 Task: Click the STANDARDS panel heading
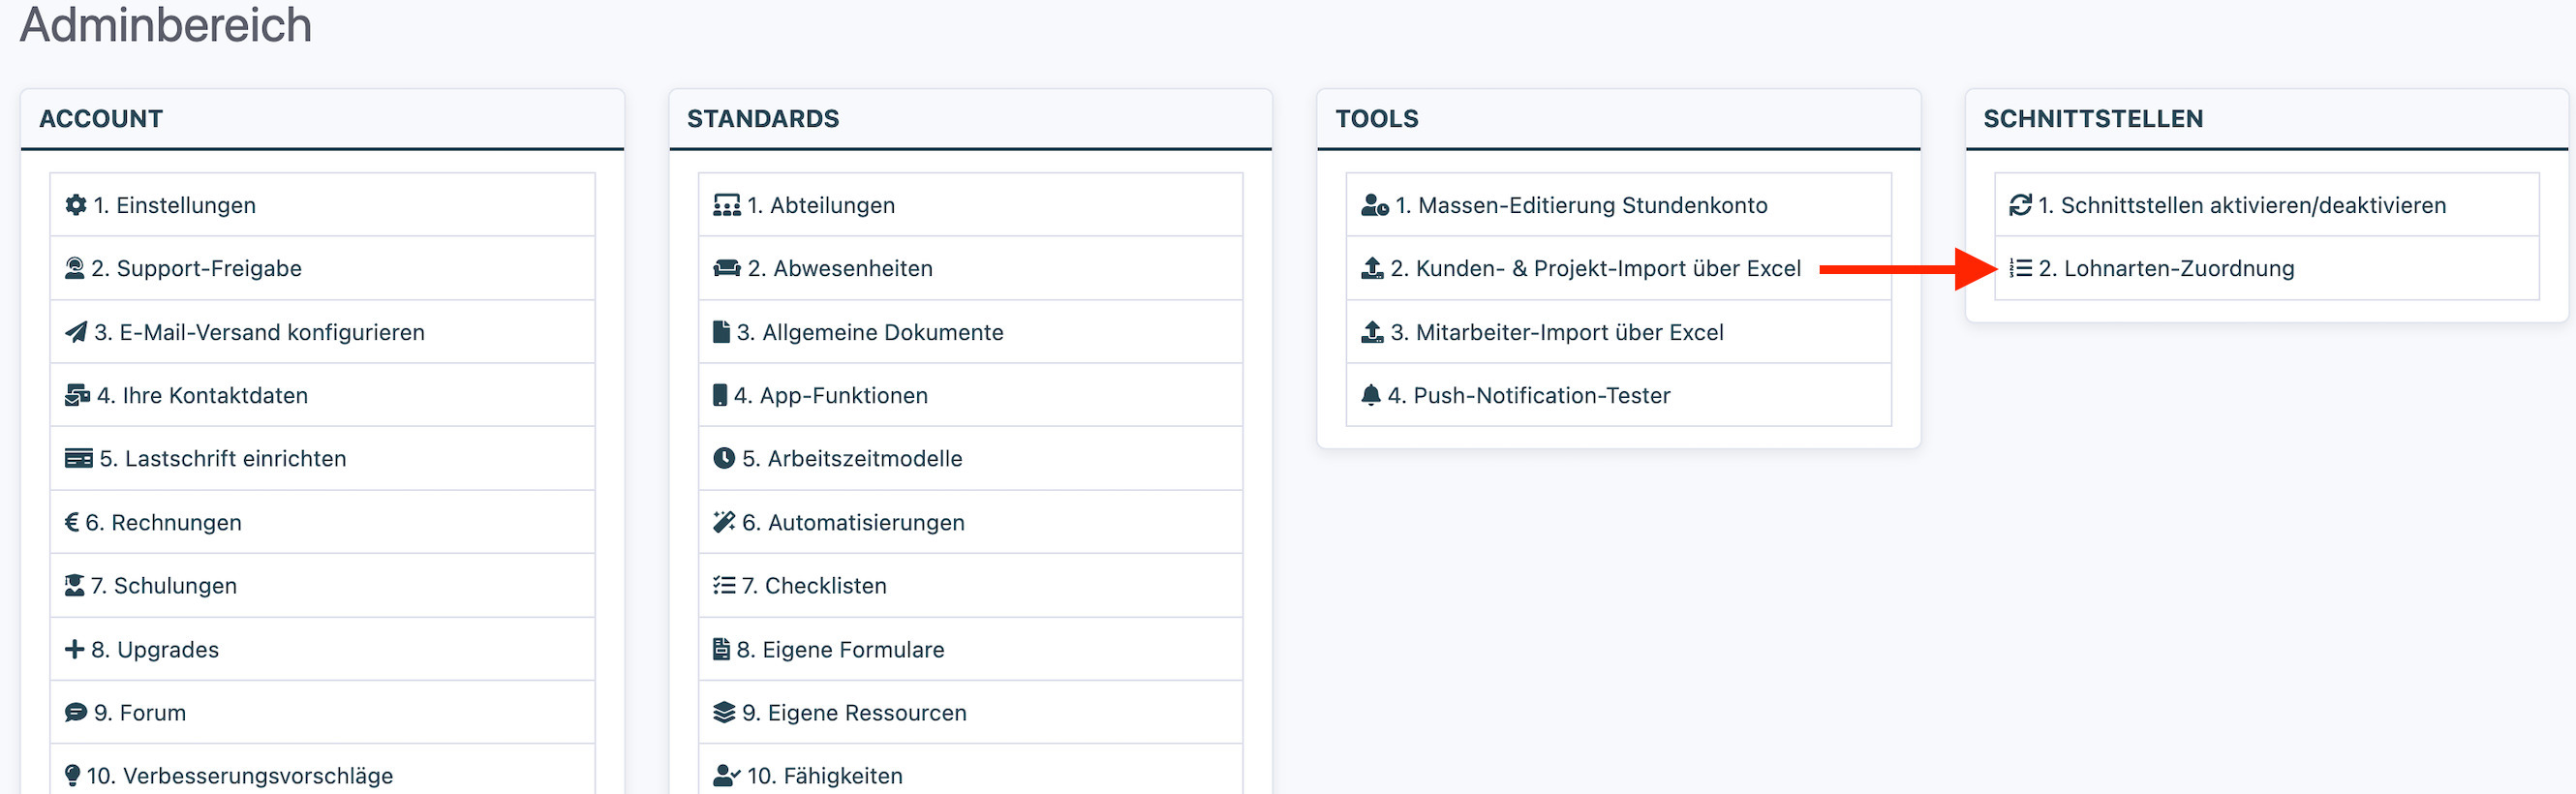(x=763, y=118)
